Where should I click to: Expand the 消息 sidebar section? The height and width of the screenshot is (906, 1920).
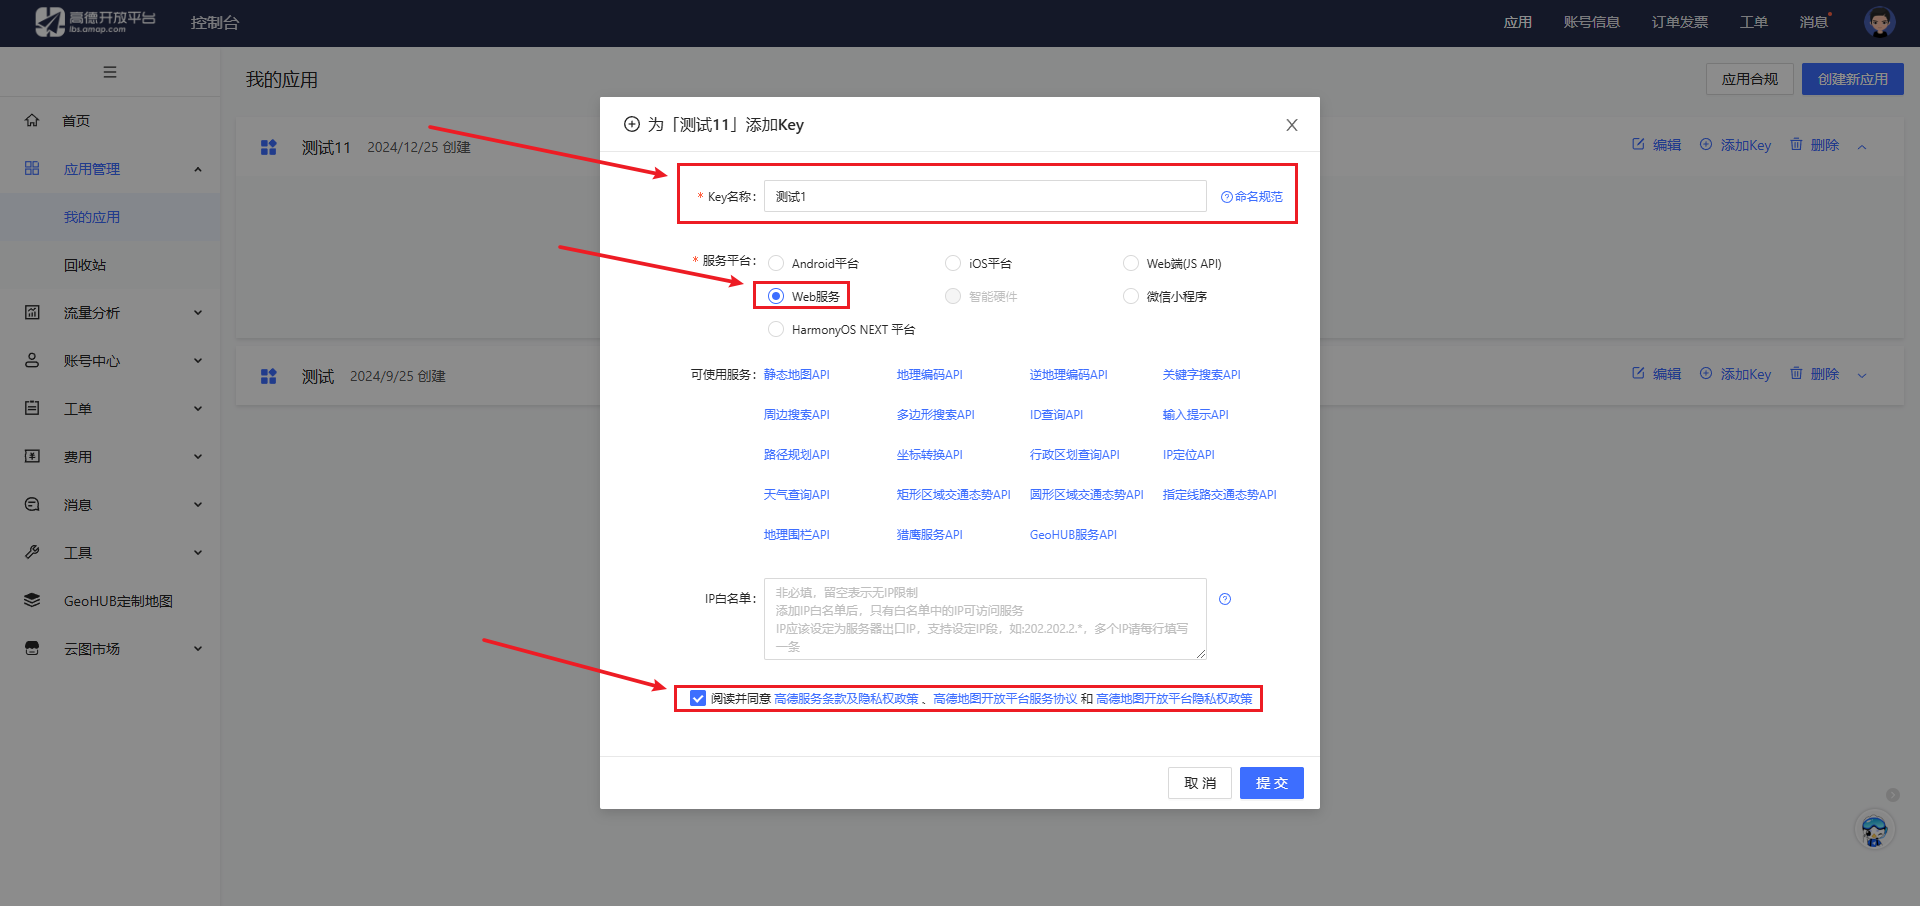point(198,505)
